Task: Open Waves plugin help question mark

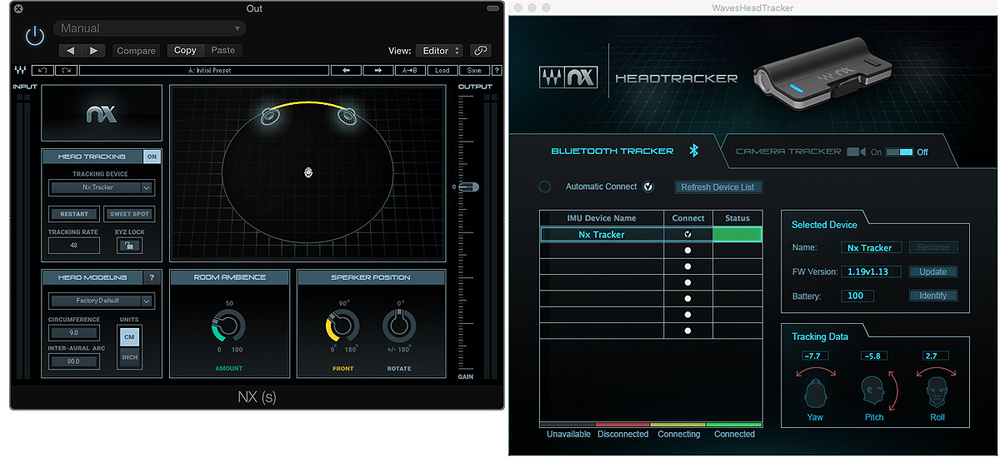Action: [497, 70]
